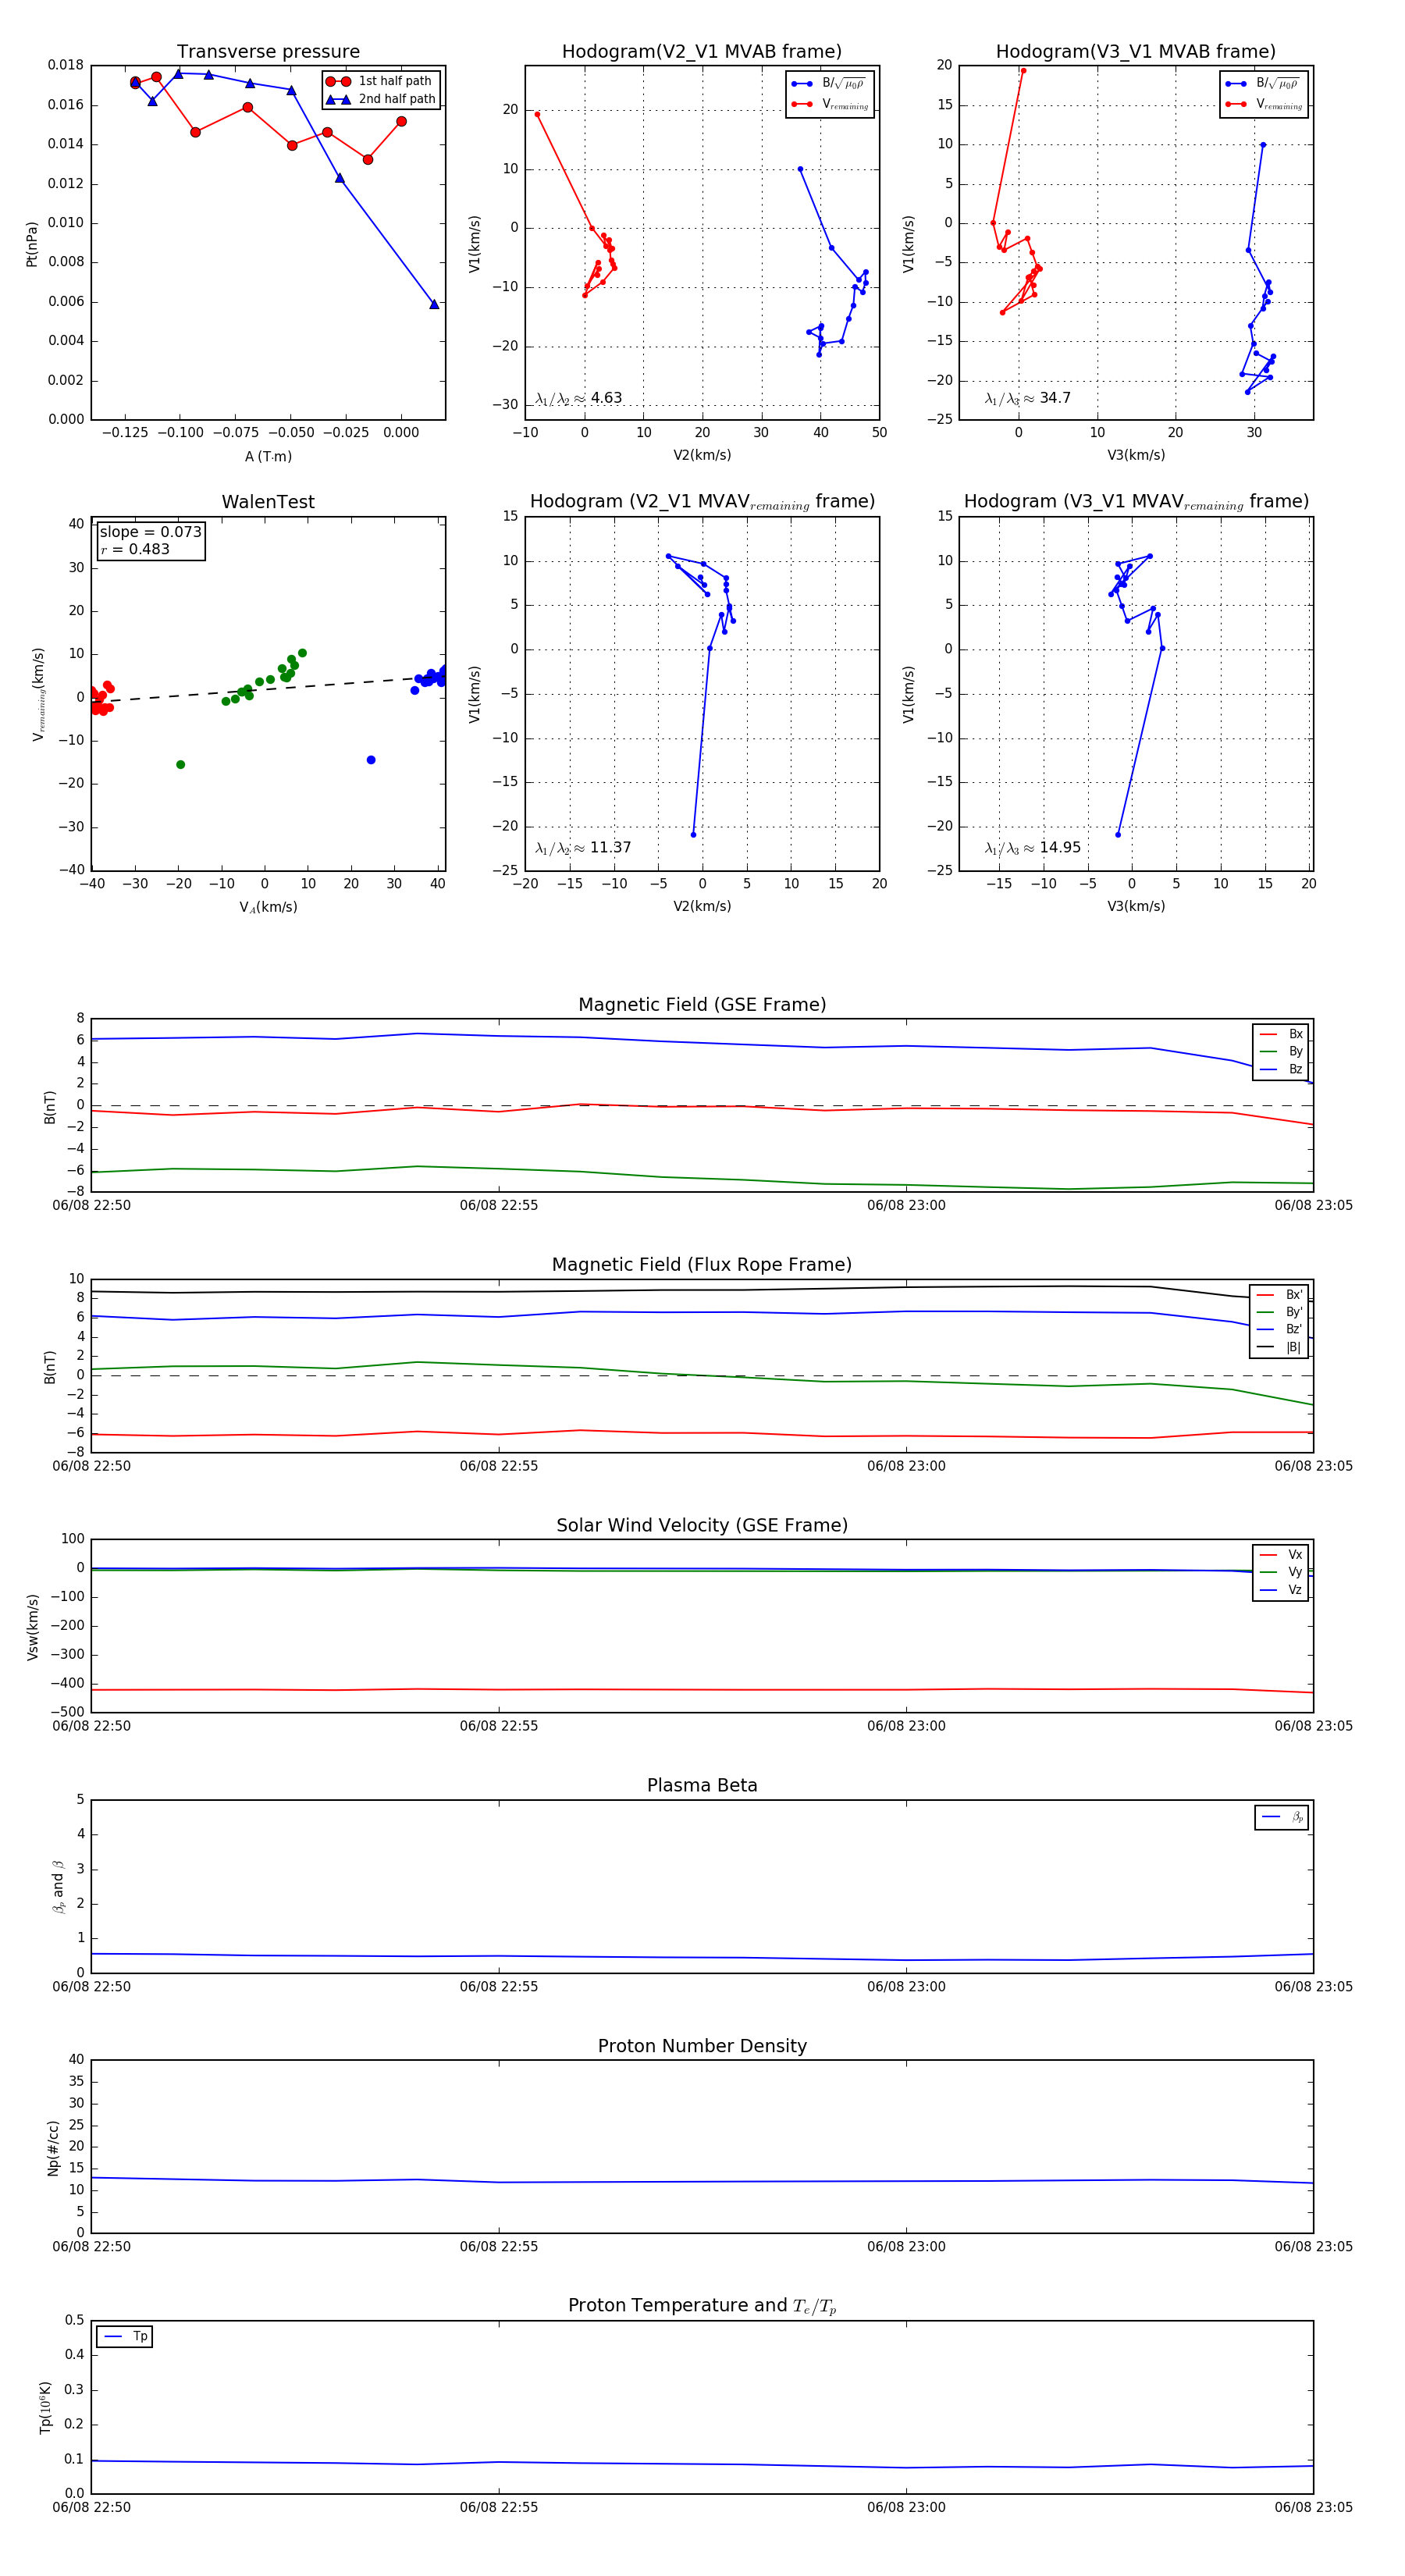1405x2576 pixels.
Task: Select the "Tp" legend entry
Action: pos(125,2337)
